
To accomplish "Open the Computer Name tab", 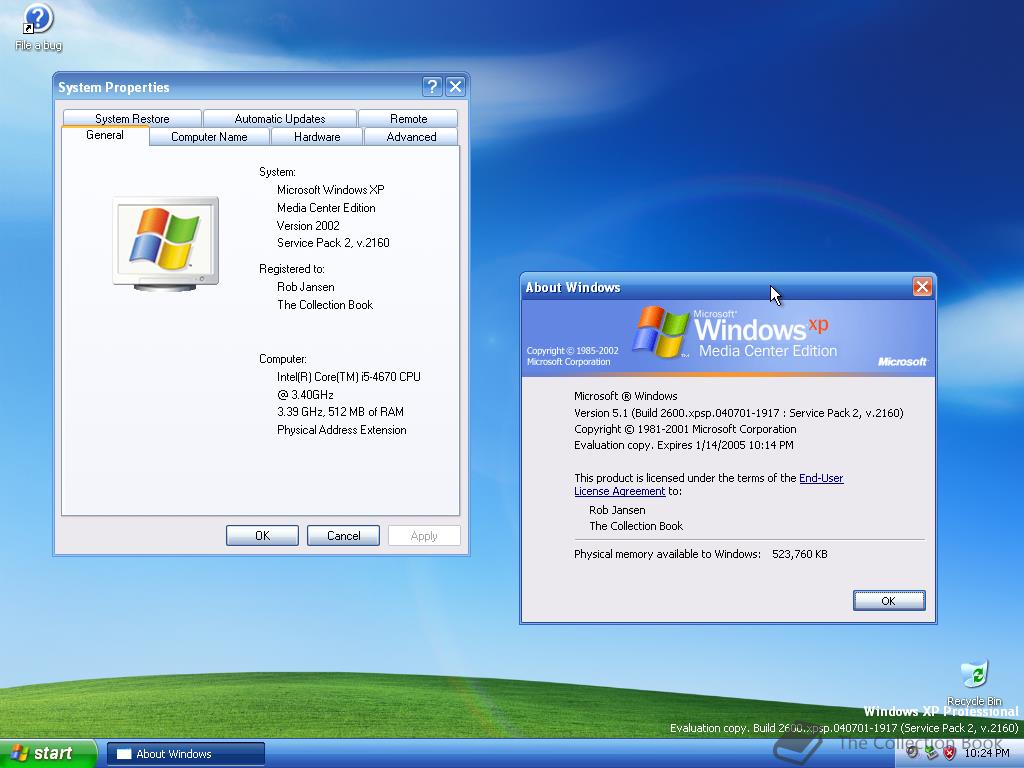I will click(x=209, y=136).
